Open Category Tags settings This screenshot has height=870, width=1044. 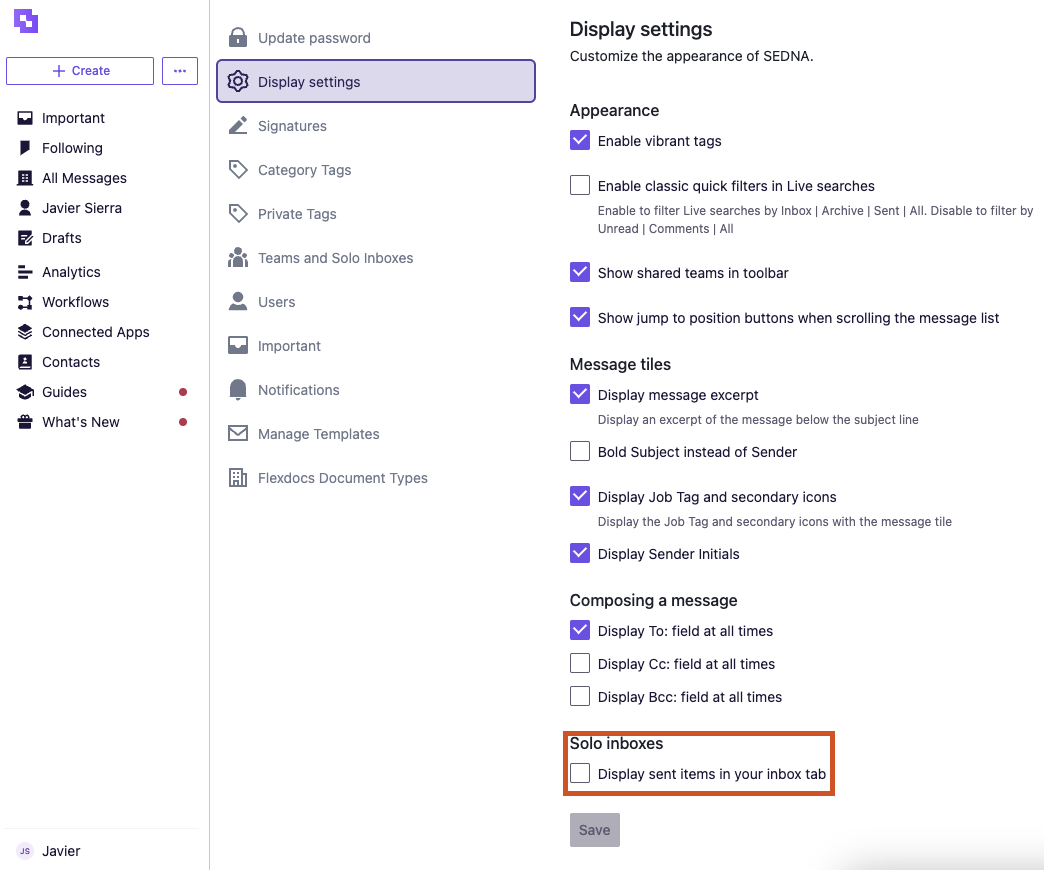pos(376,170)
